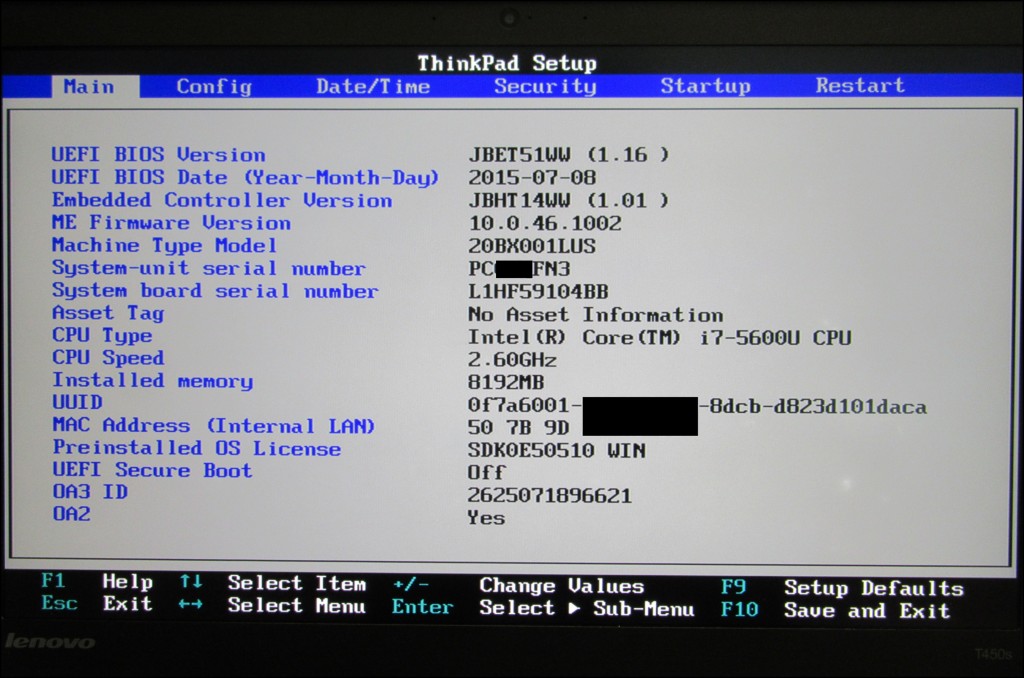Click the OA3 ID value '2625071896621'
The height and width of the screenshot is (678, 1024).
click(x=550, y=496)
